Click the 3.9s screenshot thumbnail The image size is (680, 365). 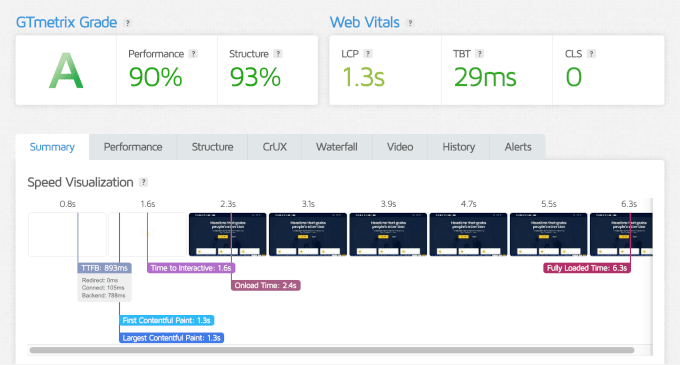pyautogui.click(x=388, y=235)
